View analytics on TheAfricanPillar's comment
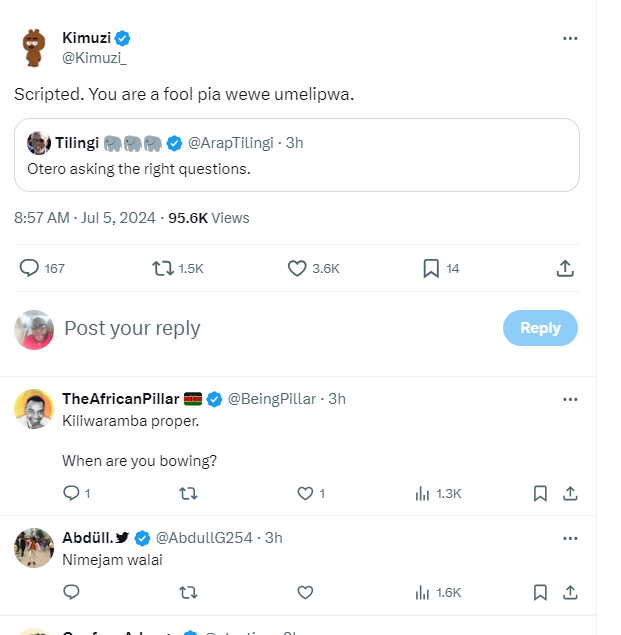This screenshot has height=635, width=621. [424, 493]
